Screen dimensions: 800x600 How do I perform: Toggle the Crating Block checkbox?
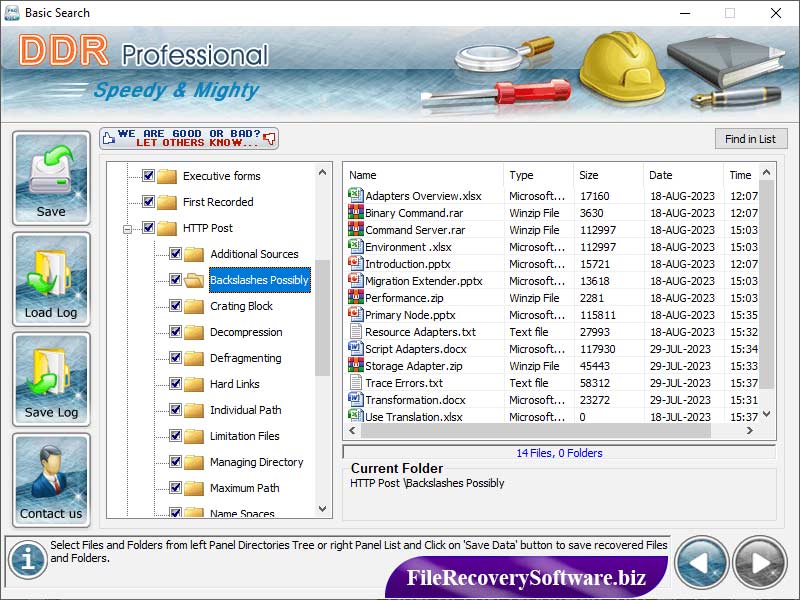tap(176, 306)
